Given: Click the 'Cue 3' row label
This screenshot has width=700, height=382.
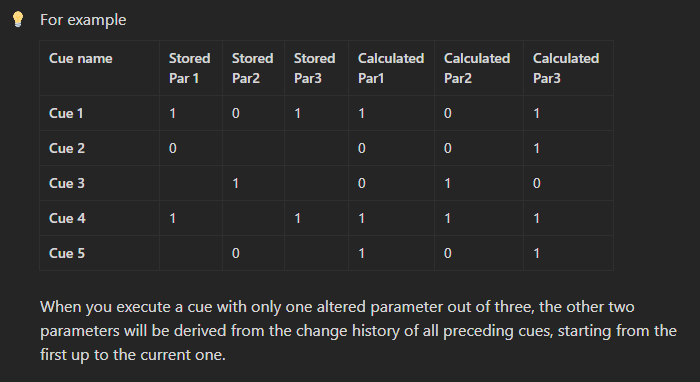Looking at the screenshot, I should [67, 183].
